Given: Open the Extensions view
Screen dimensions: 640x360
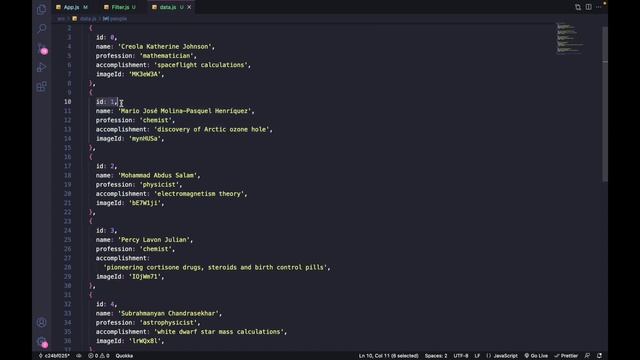Looking at the screenshot, I should coord(42,87).
